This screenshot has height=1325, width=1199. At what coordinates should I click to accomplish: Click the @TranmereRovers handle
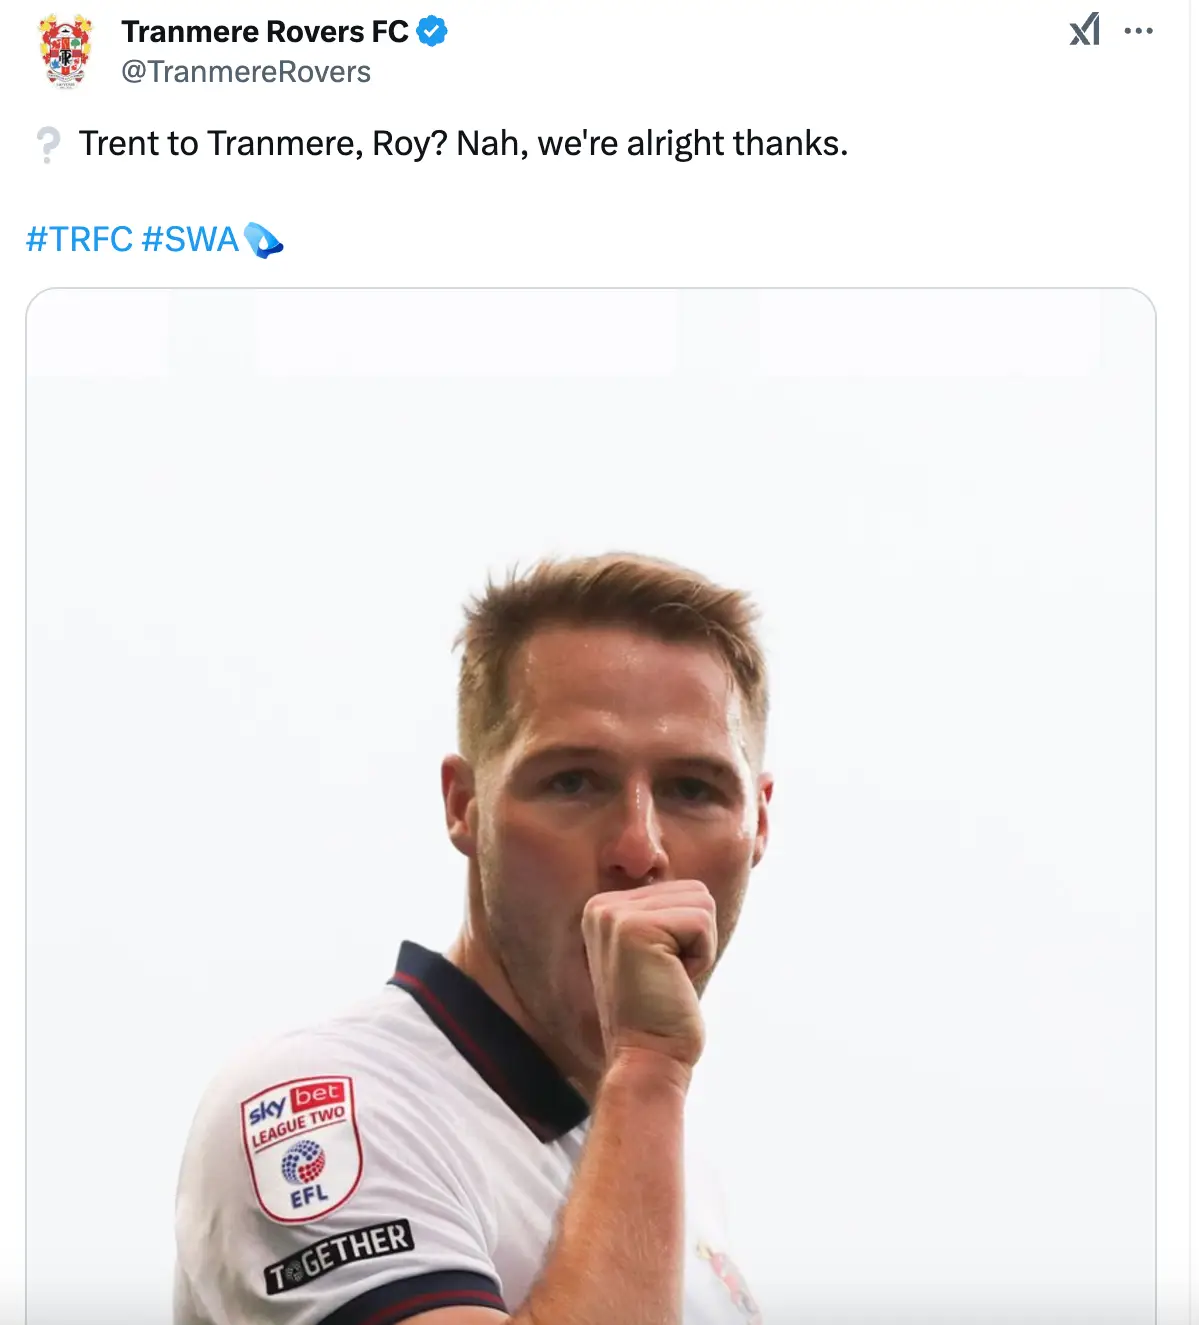pos(245,71)
